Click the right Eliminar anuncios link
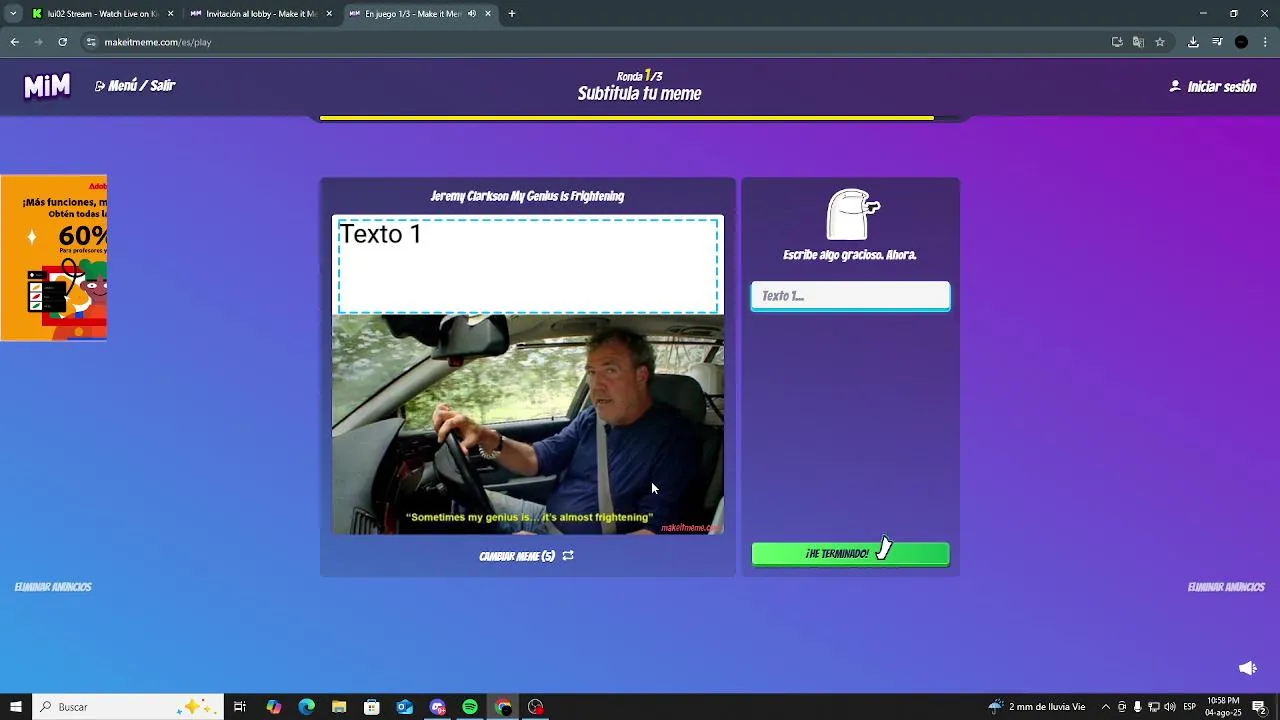The height and width of the screenshot is (720, 1280). click(1226, 587)
